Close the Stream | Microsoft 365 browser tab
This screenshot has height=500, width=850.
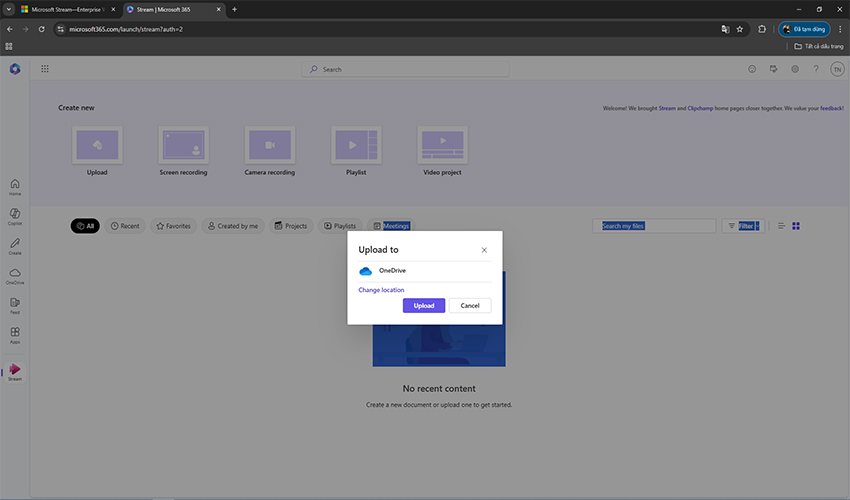218,9
